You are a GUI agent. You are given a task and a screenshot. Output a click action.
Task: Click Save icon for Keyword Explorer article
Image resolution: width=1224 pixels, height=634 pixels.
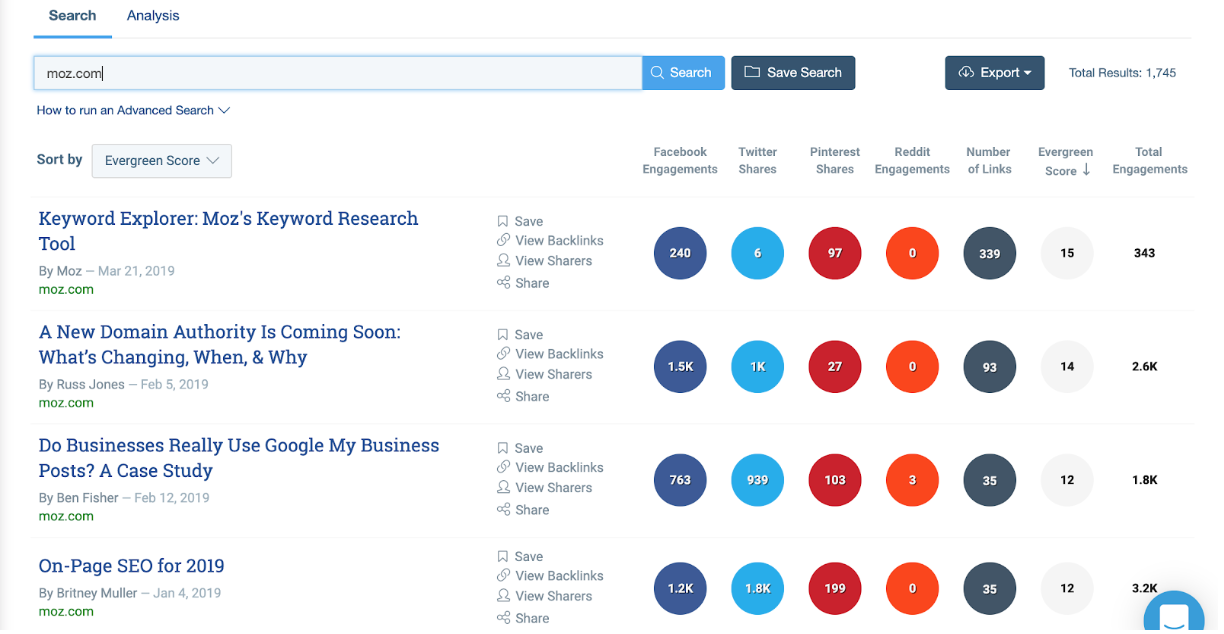(503, 221)
